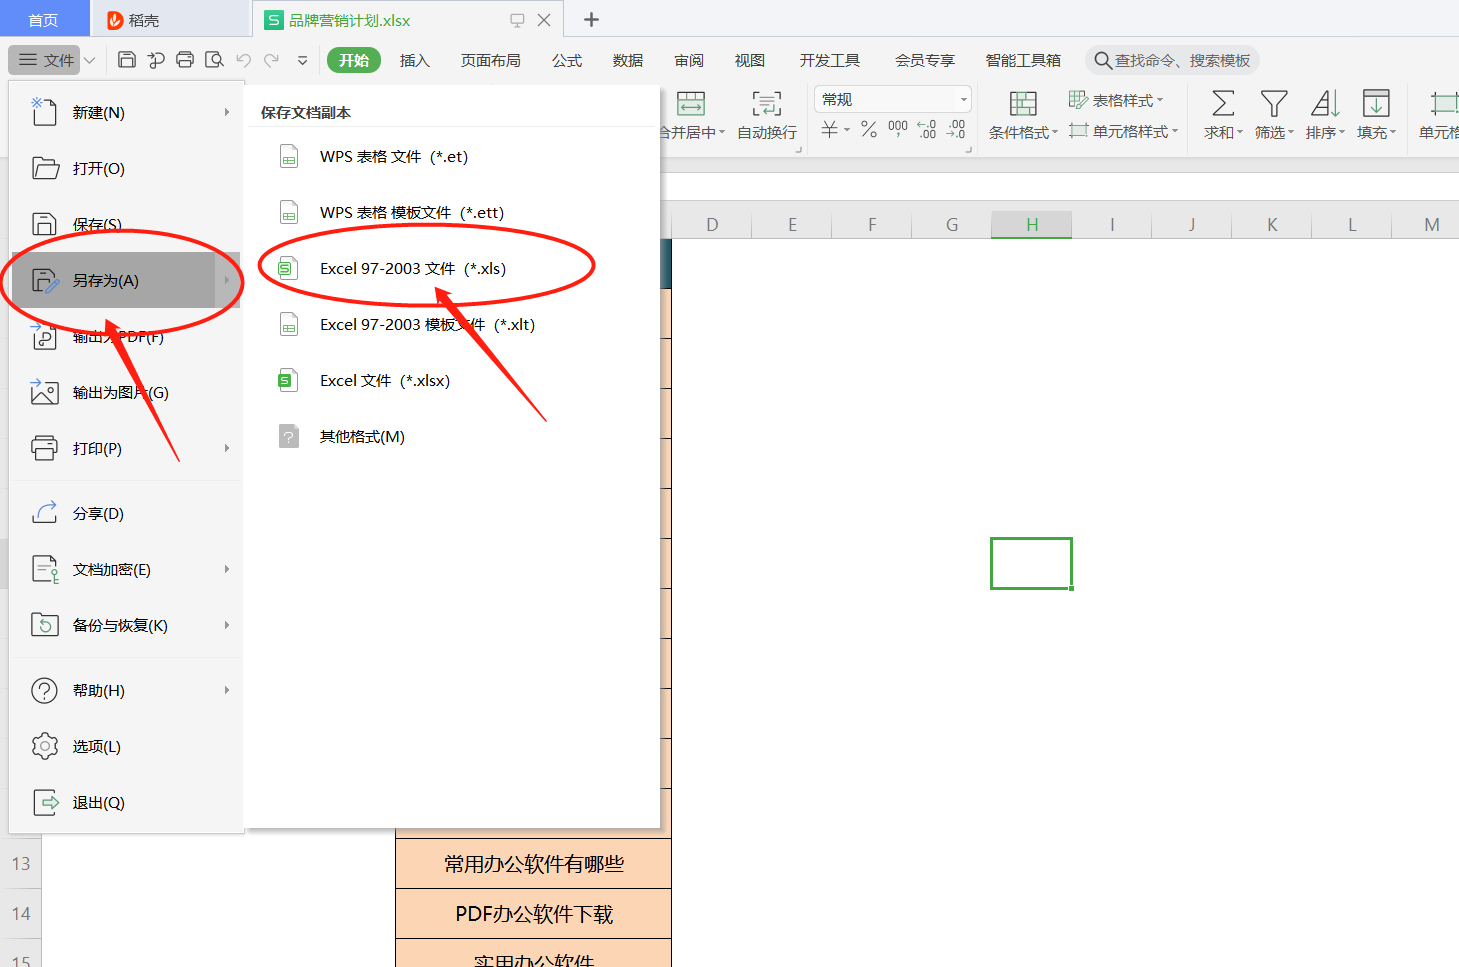Close the 品牌营销计划.xlsx document tab
The width and height of the screenshot is (1459, 967).
click(544, 20)
